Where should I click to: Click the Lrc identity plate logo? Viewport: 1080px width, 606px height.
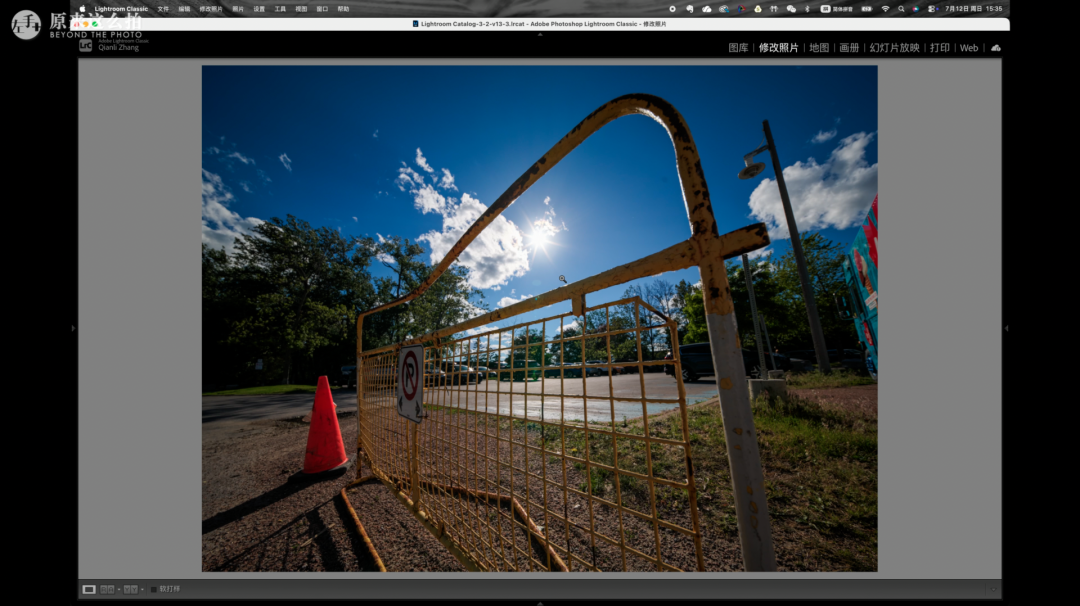pyautogui.click(x=85, y=45)
